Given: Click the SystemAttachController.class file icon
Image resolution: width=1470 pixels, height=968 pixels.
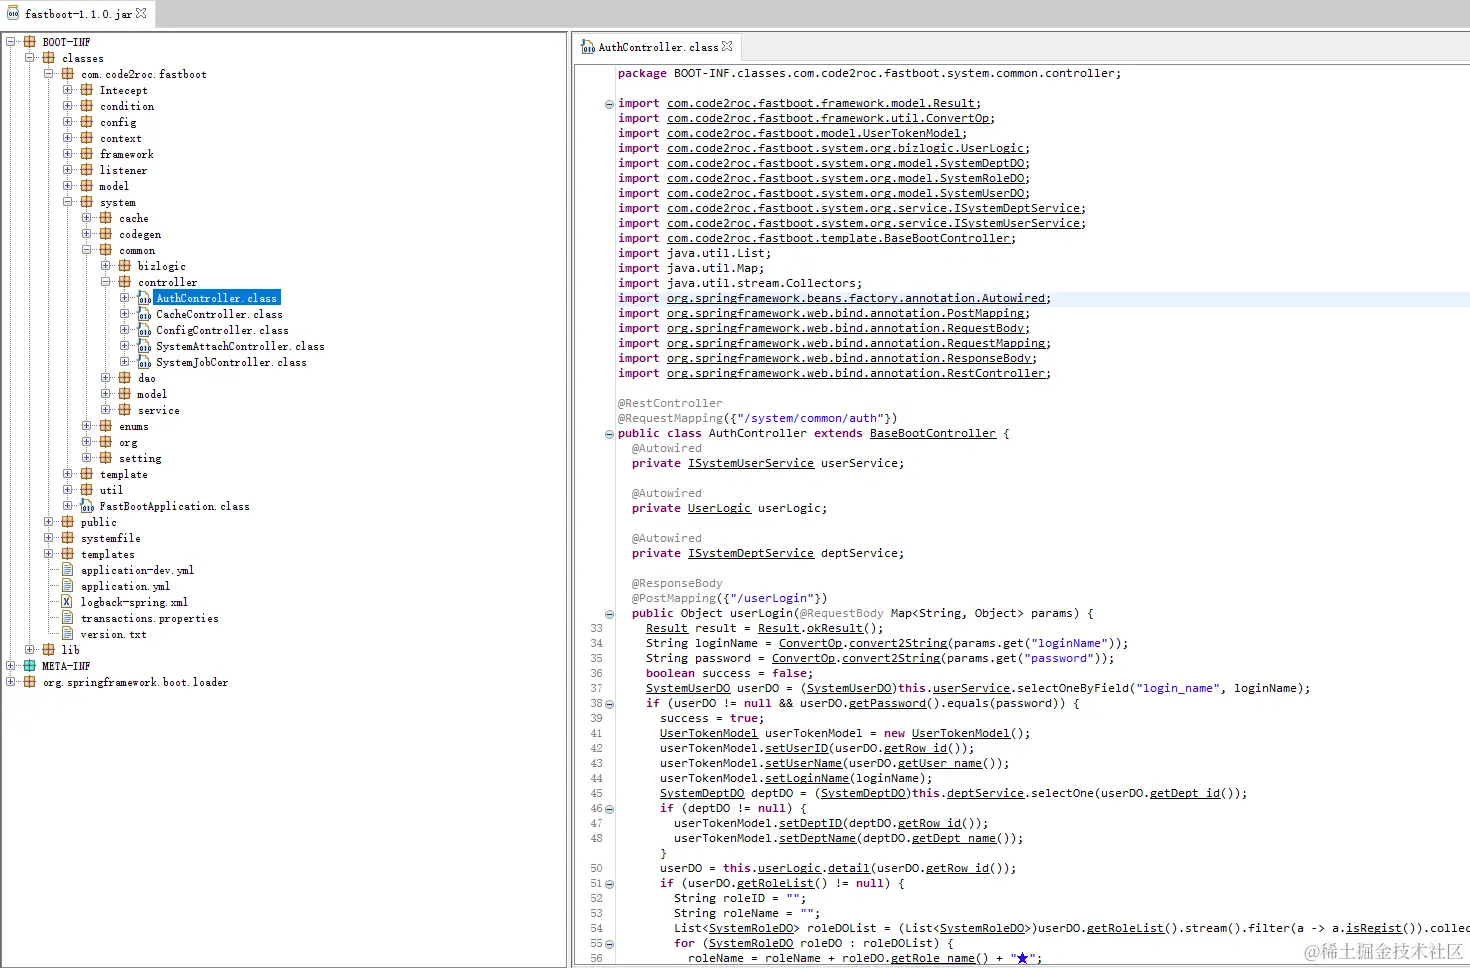Looking at the screenshot, I should 144,347.
